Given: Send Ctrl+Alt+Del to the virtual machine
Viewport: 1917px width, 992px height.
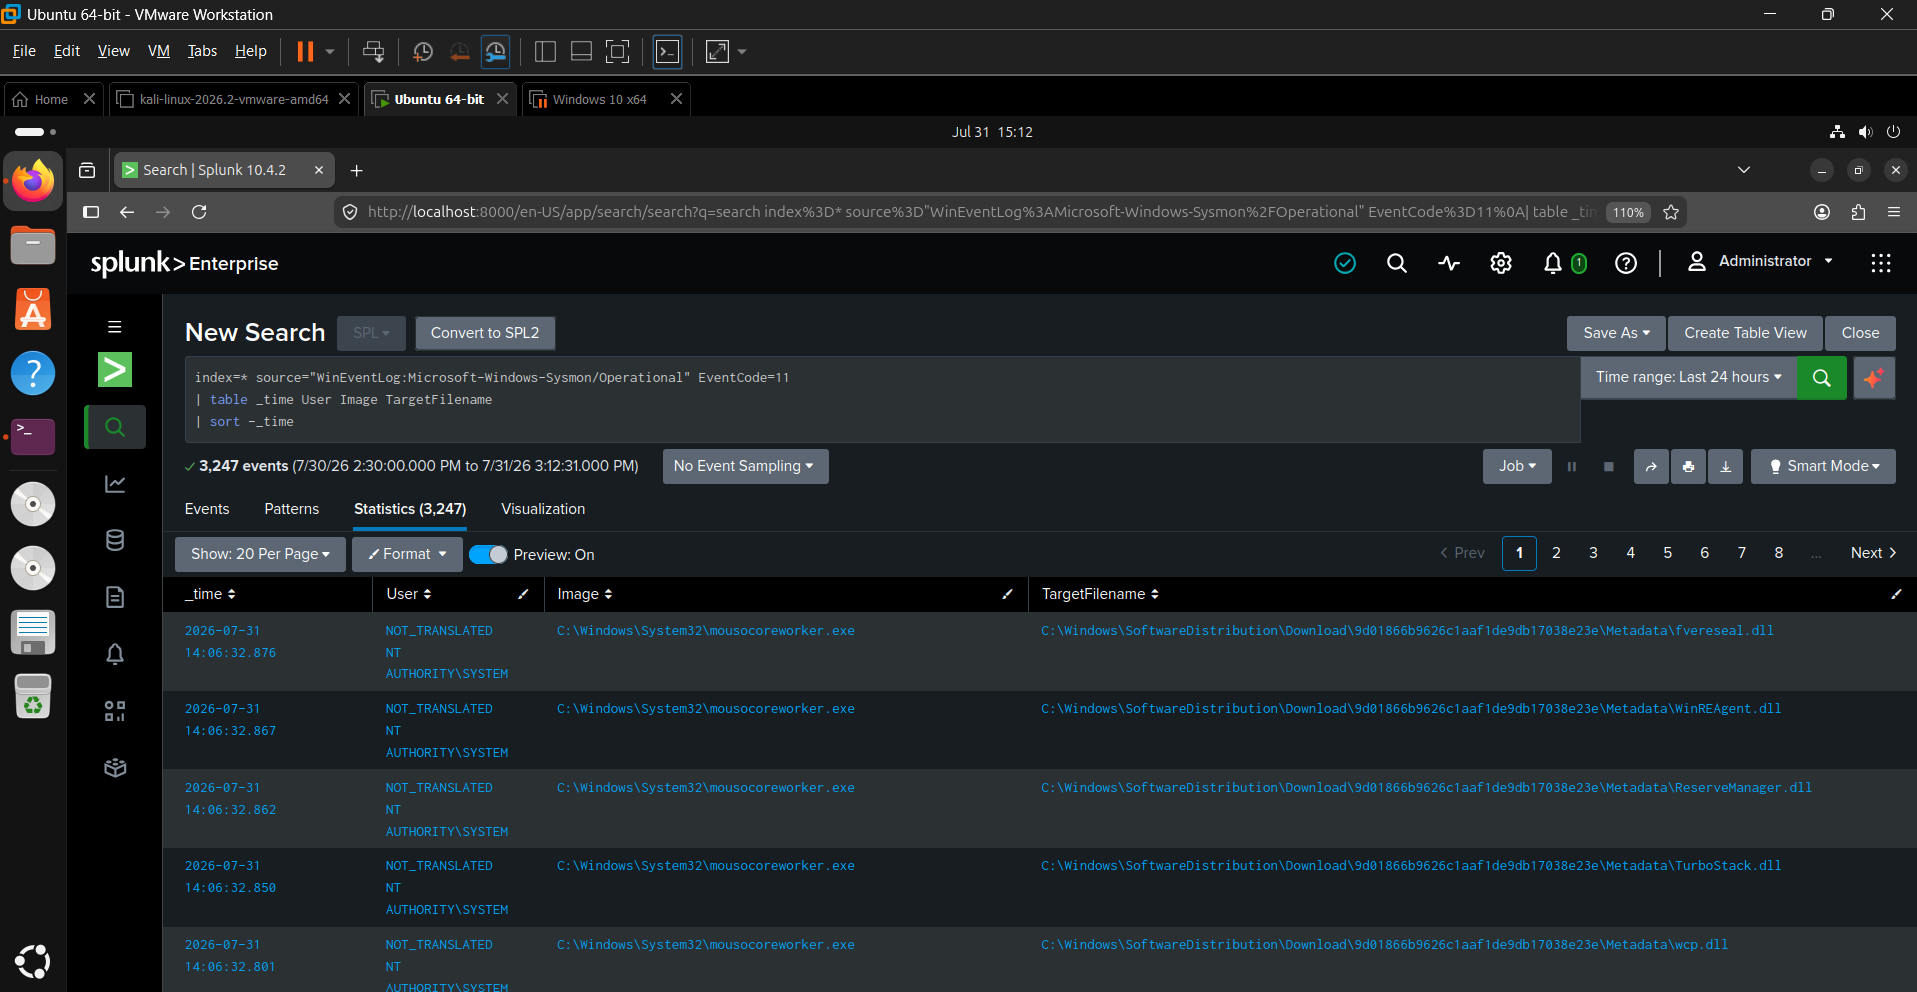Looking at the screenshot, I should point(373,52).
